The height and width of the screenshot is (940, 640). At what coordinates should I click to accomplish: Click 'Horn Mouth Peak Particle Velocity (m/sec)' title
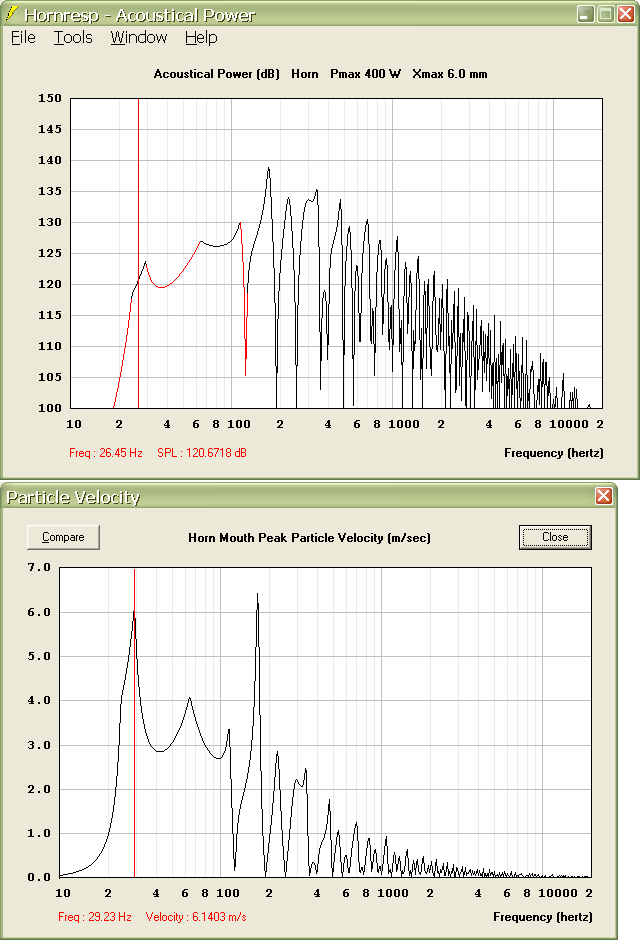click(309, 538)
